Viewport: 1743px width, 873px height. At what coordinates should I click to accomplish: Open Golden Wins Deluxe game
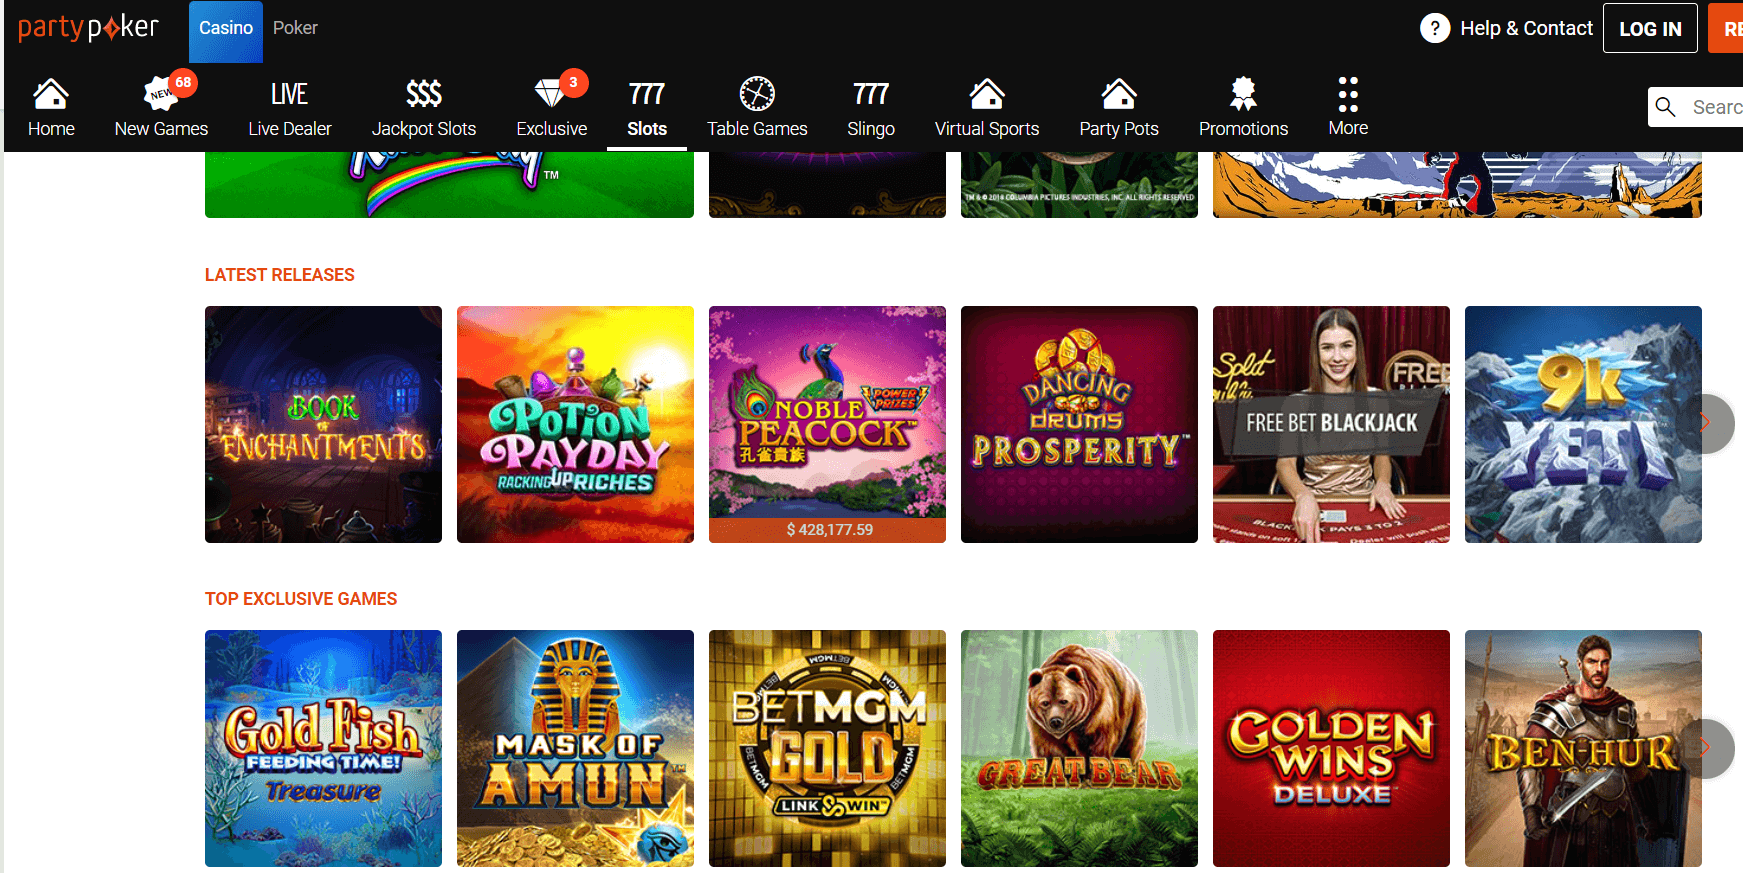click(1331, 748)
